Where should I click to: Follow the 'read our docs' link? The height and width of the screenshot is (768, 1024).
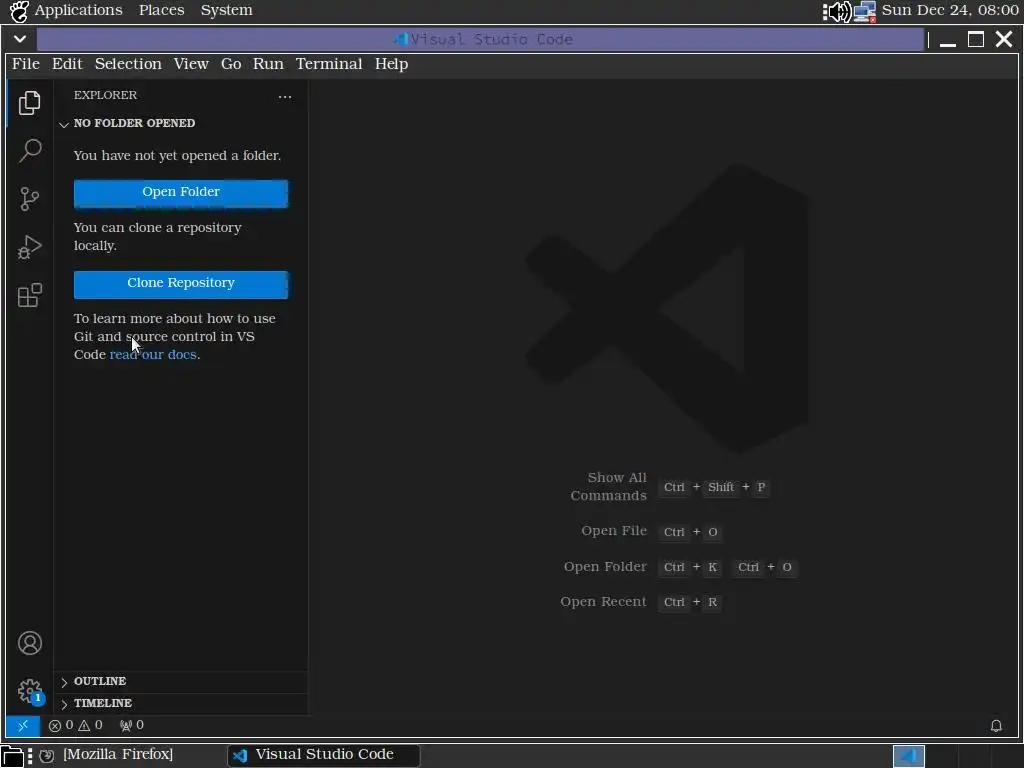(x=153, y=355)
